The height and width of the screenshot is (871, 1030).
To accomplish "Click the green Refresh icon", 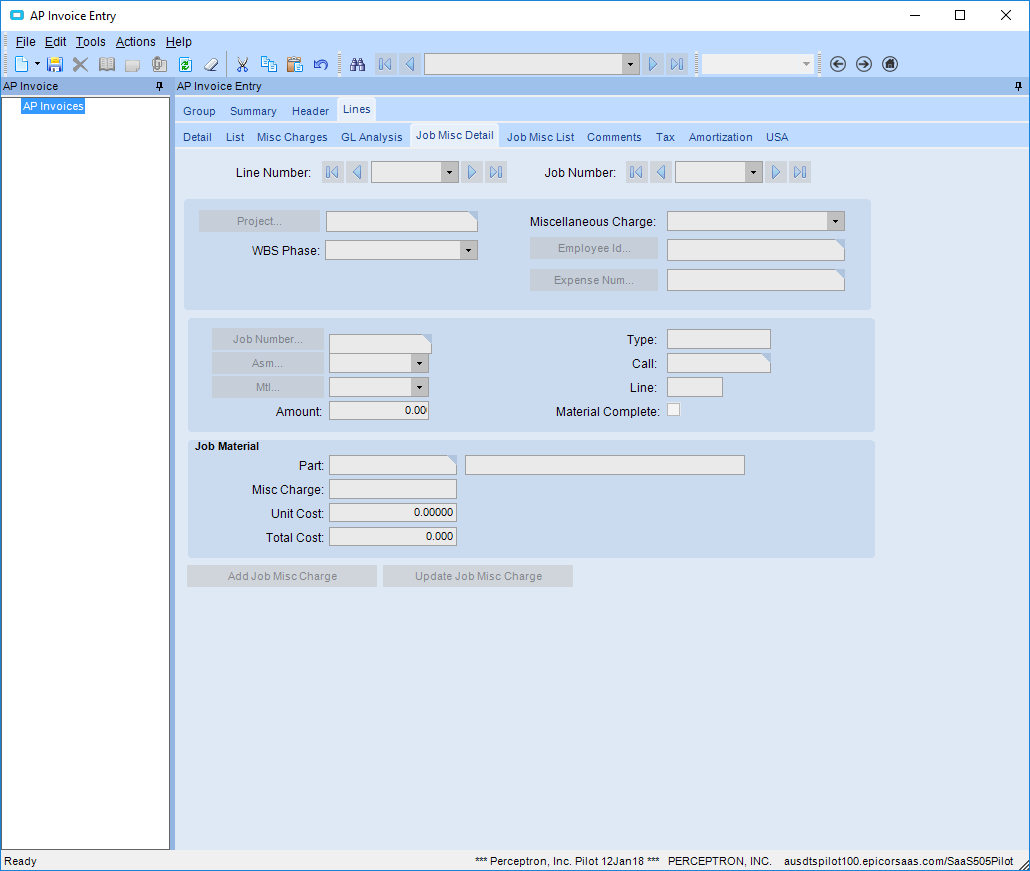I will coord(185,64).
